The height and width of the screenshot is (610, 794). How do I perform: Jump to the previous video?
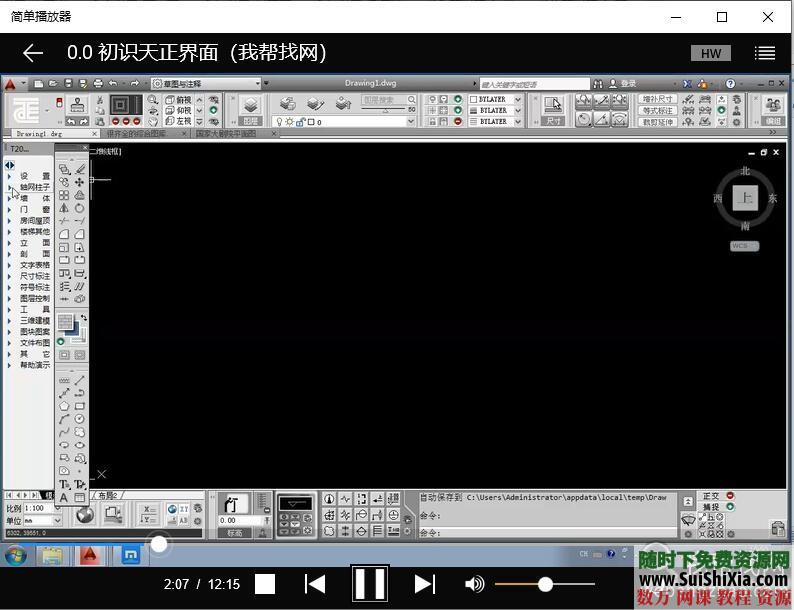[315, 584]
